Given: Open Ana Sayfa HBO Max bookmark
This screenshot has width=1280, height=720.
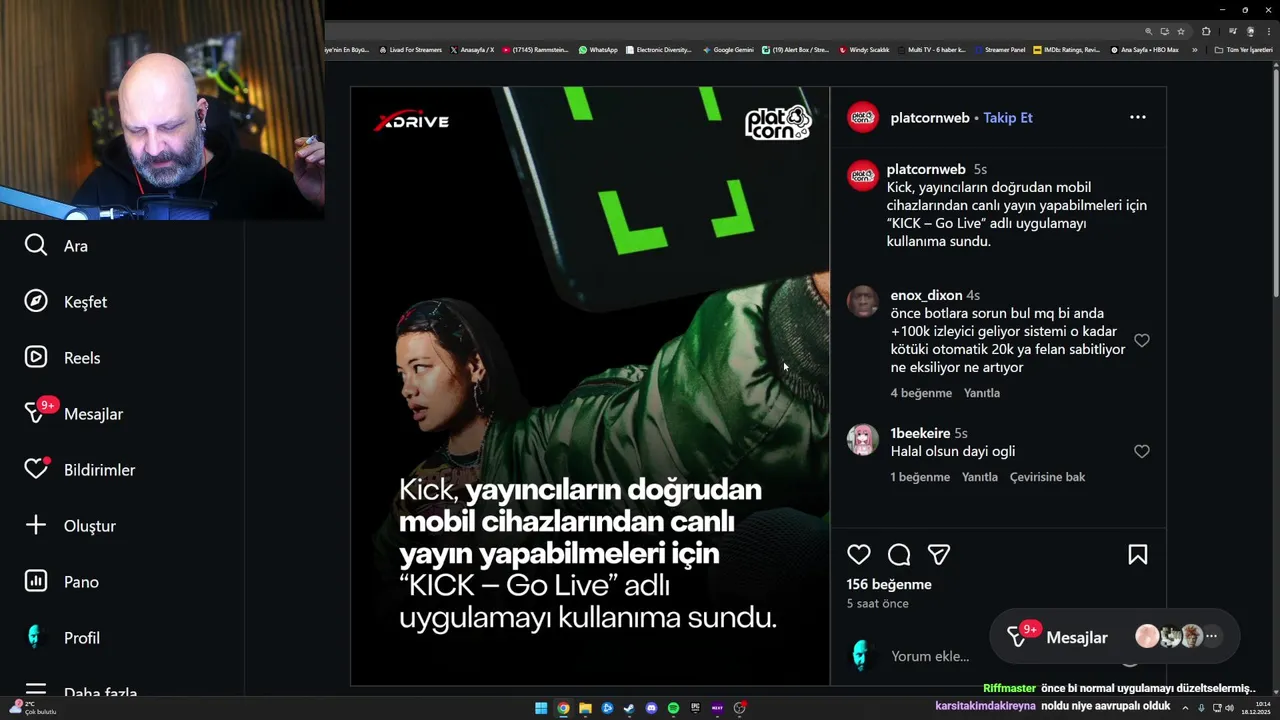Looking at the screenshot, I should [1145, 49].
